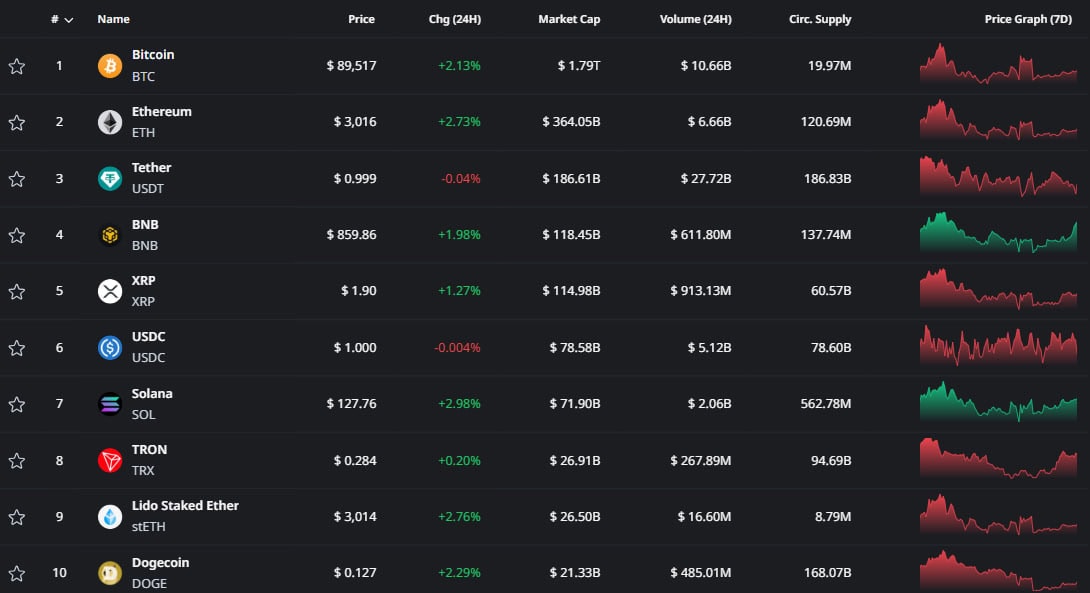Click the Dogecoin logo icon
The image size is (1090, 593).
tap(110, 573)
